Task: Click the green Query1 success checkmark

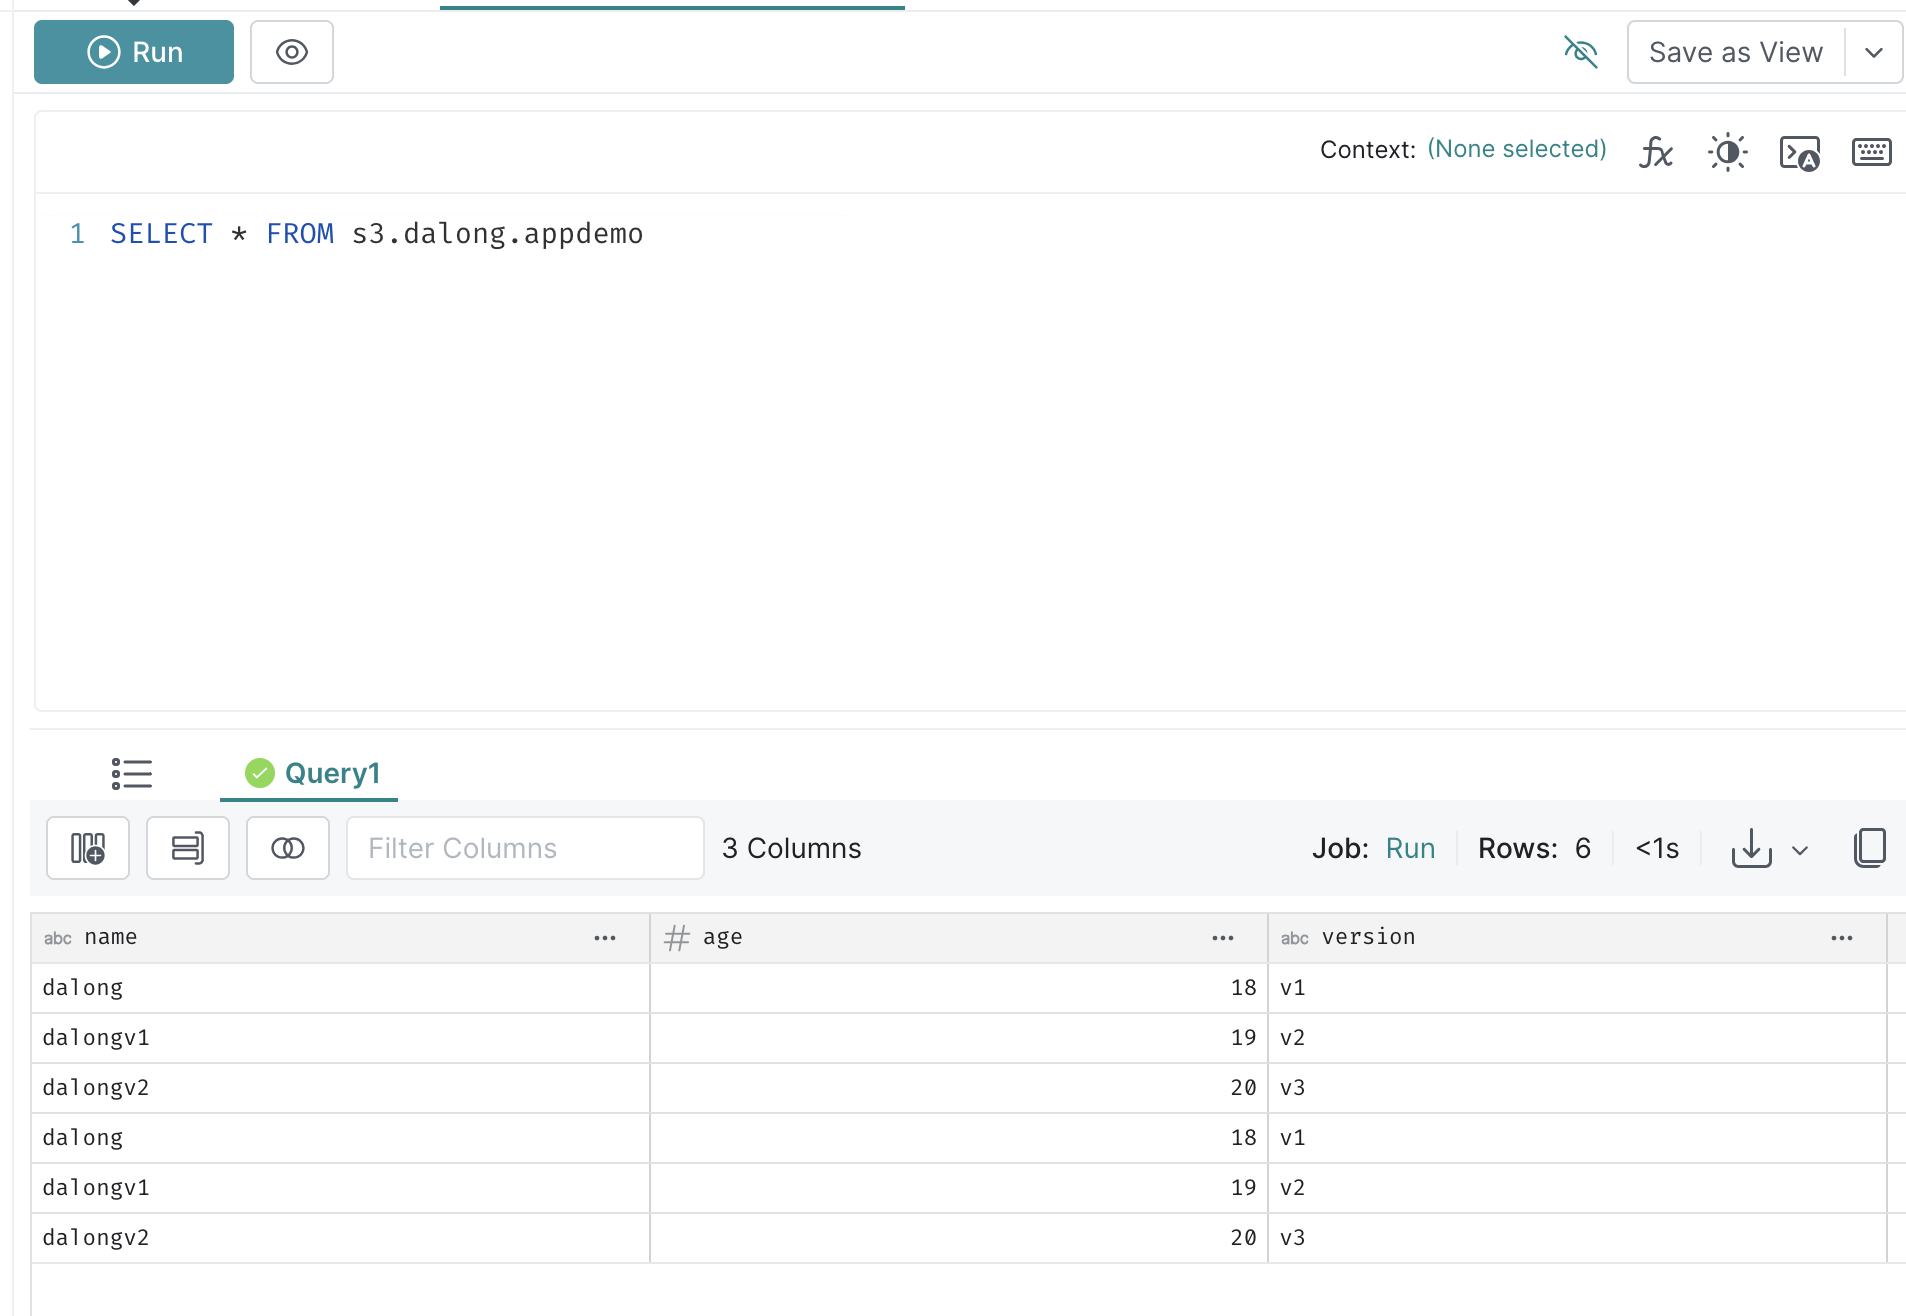Action: [260, 773]
